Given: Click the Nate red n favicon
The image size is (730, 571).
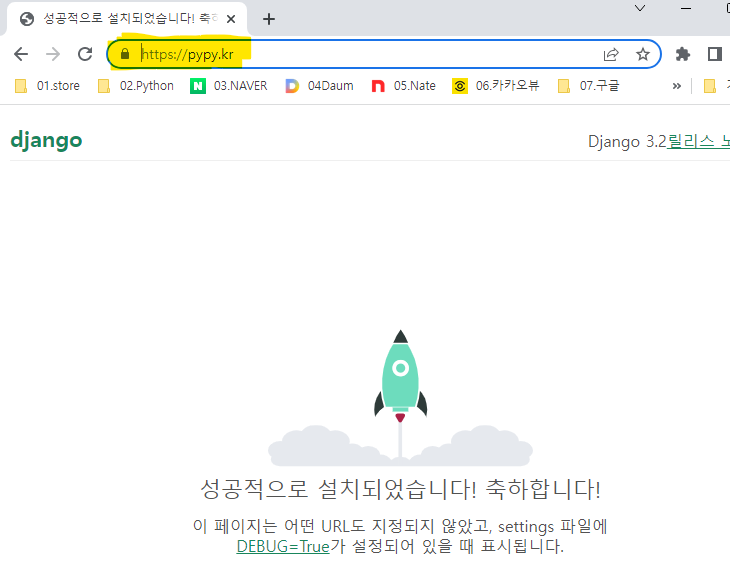Looking at the screenshot, I should (378, 86).
